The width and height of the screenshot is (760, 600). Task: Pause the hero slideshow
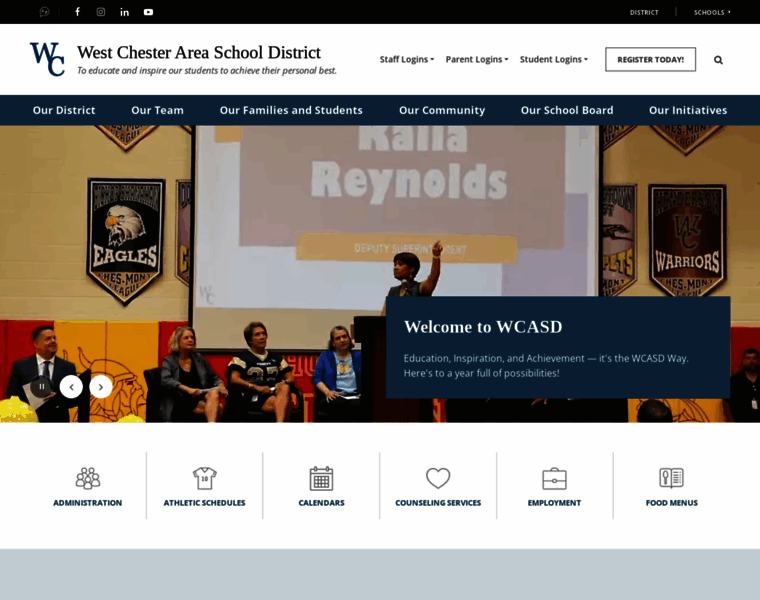(42, 386)
